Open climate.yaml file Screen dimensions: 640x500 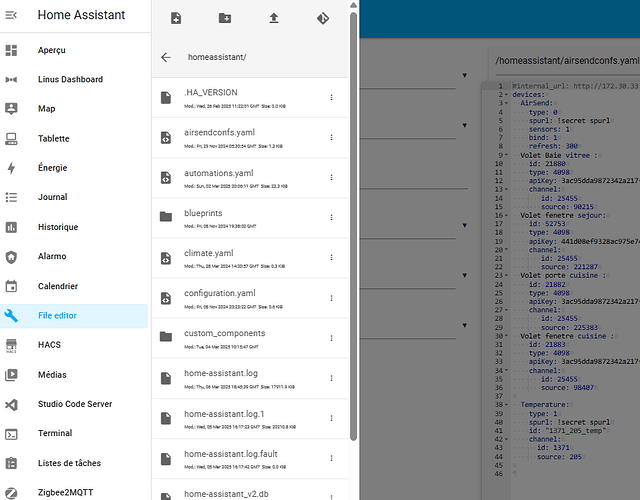(x=250, y=258)
